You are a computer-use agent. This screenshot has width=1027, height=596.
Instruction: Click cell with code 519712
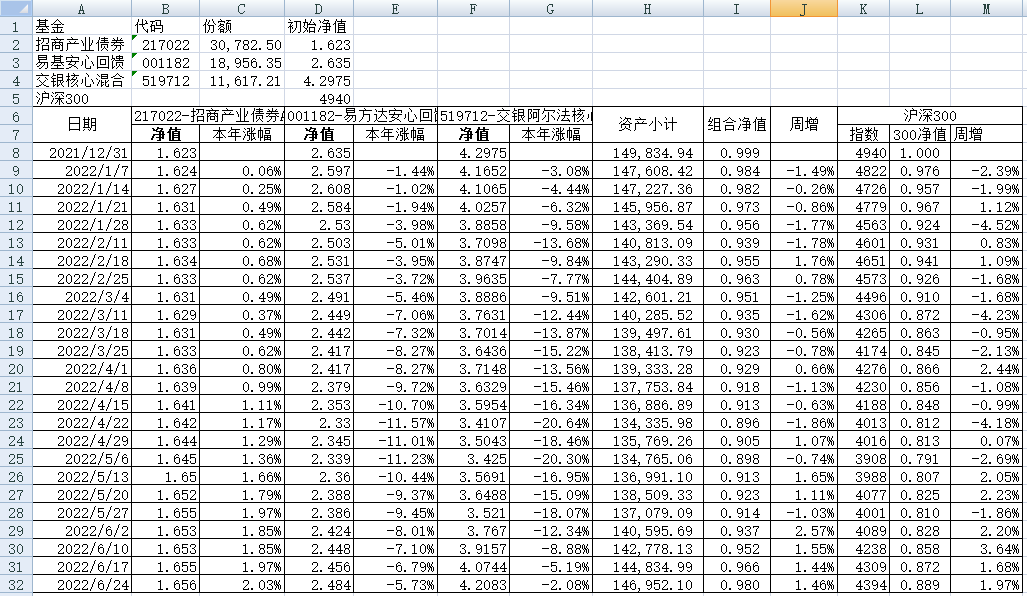[165, 81]
